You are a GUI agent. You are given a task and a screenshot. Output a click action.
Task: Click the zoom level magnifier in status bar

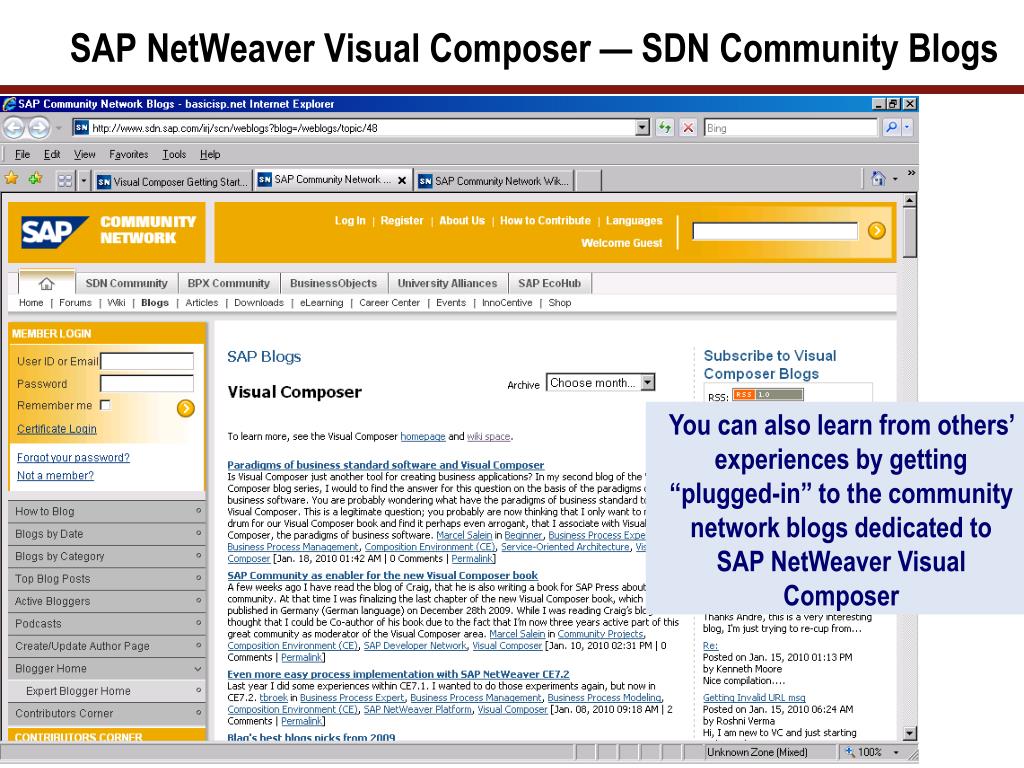[850, 752]
